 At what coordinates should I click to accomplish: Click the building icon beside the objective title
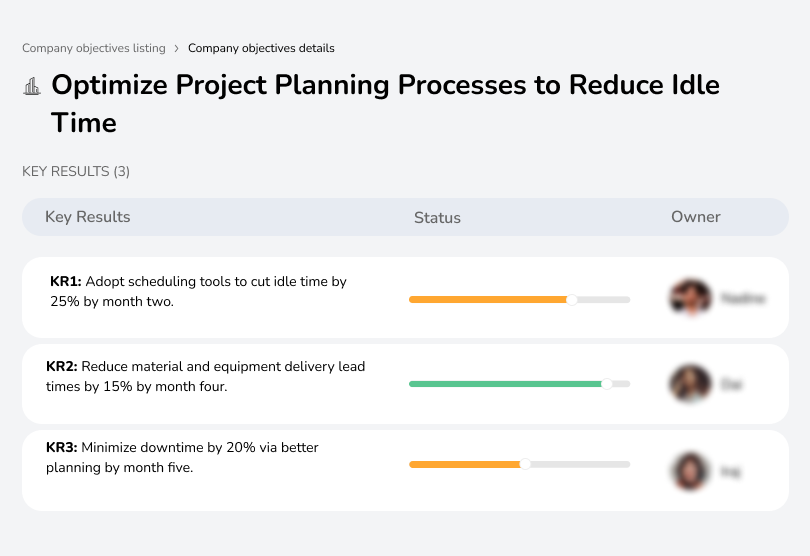tap(32, 86)
